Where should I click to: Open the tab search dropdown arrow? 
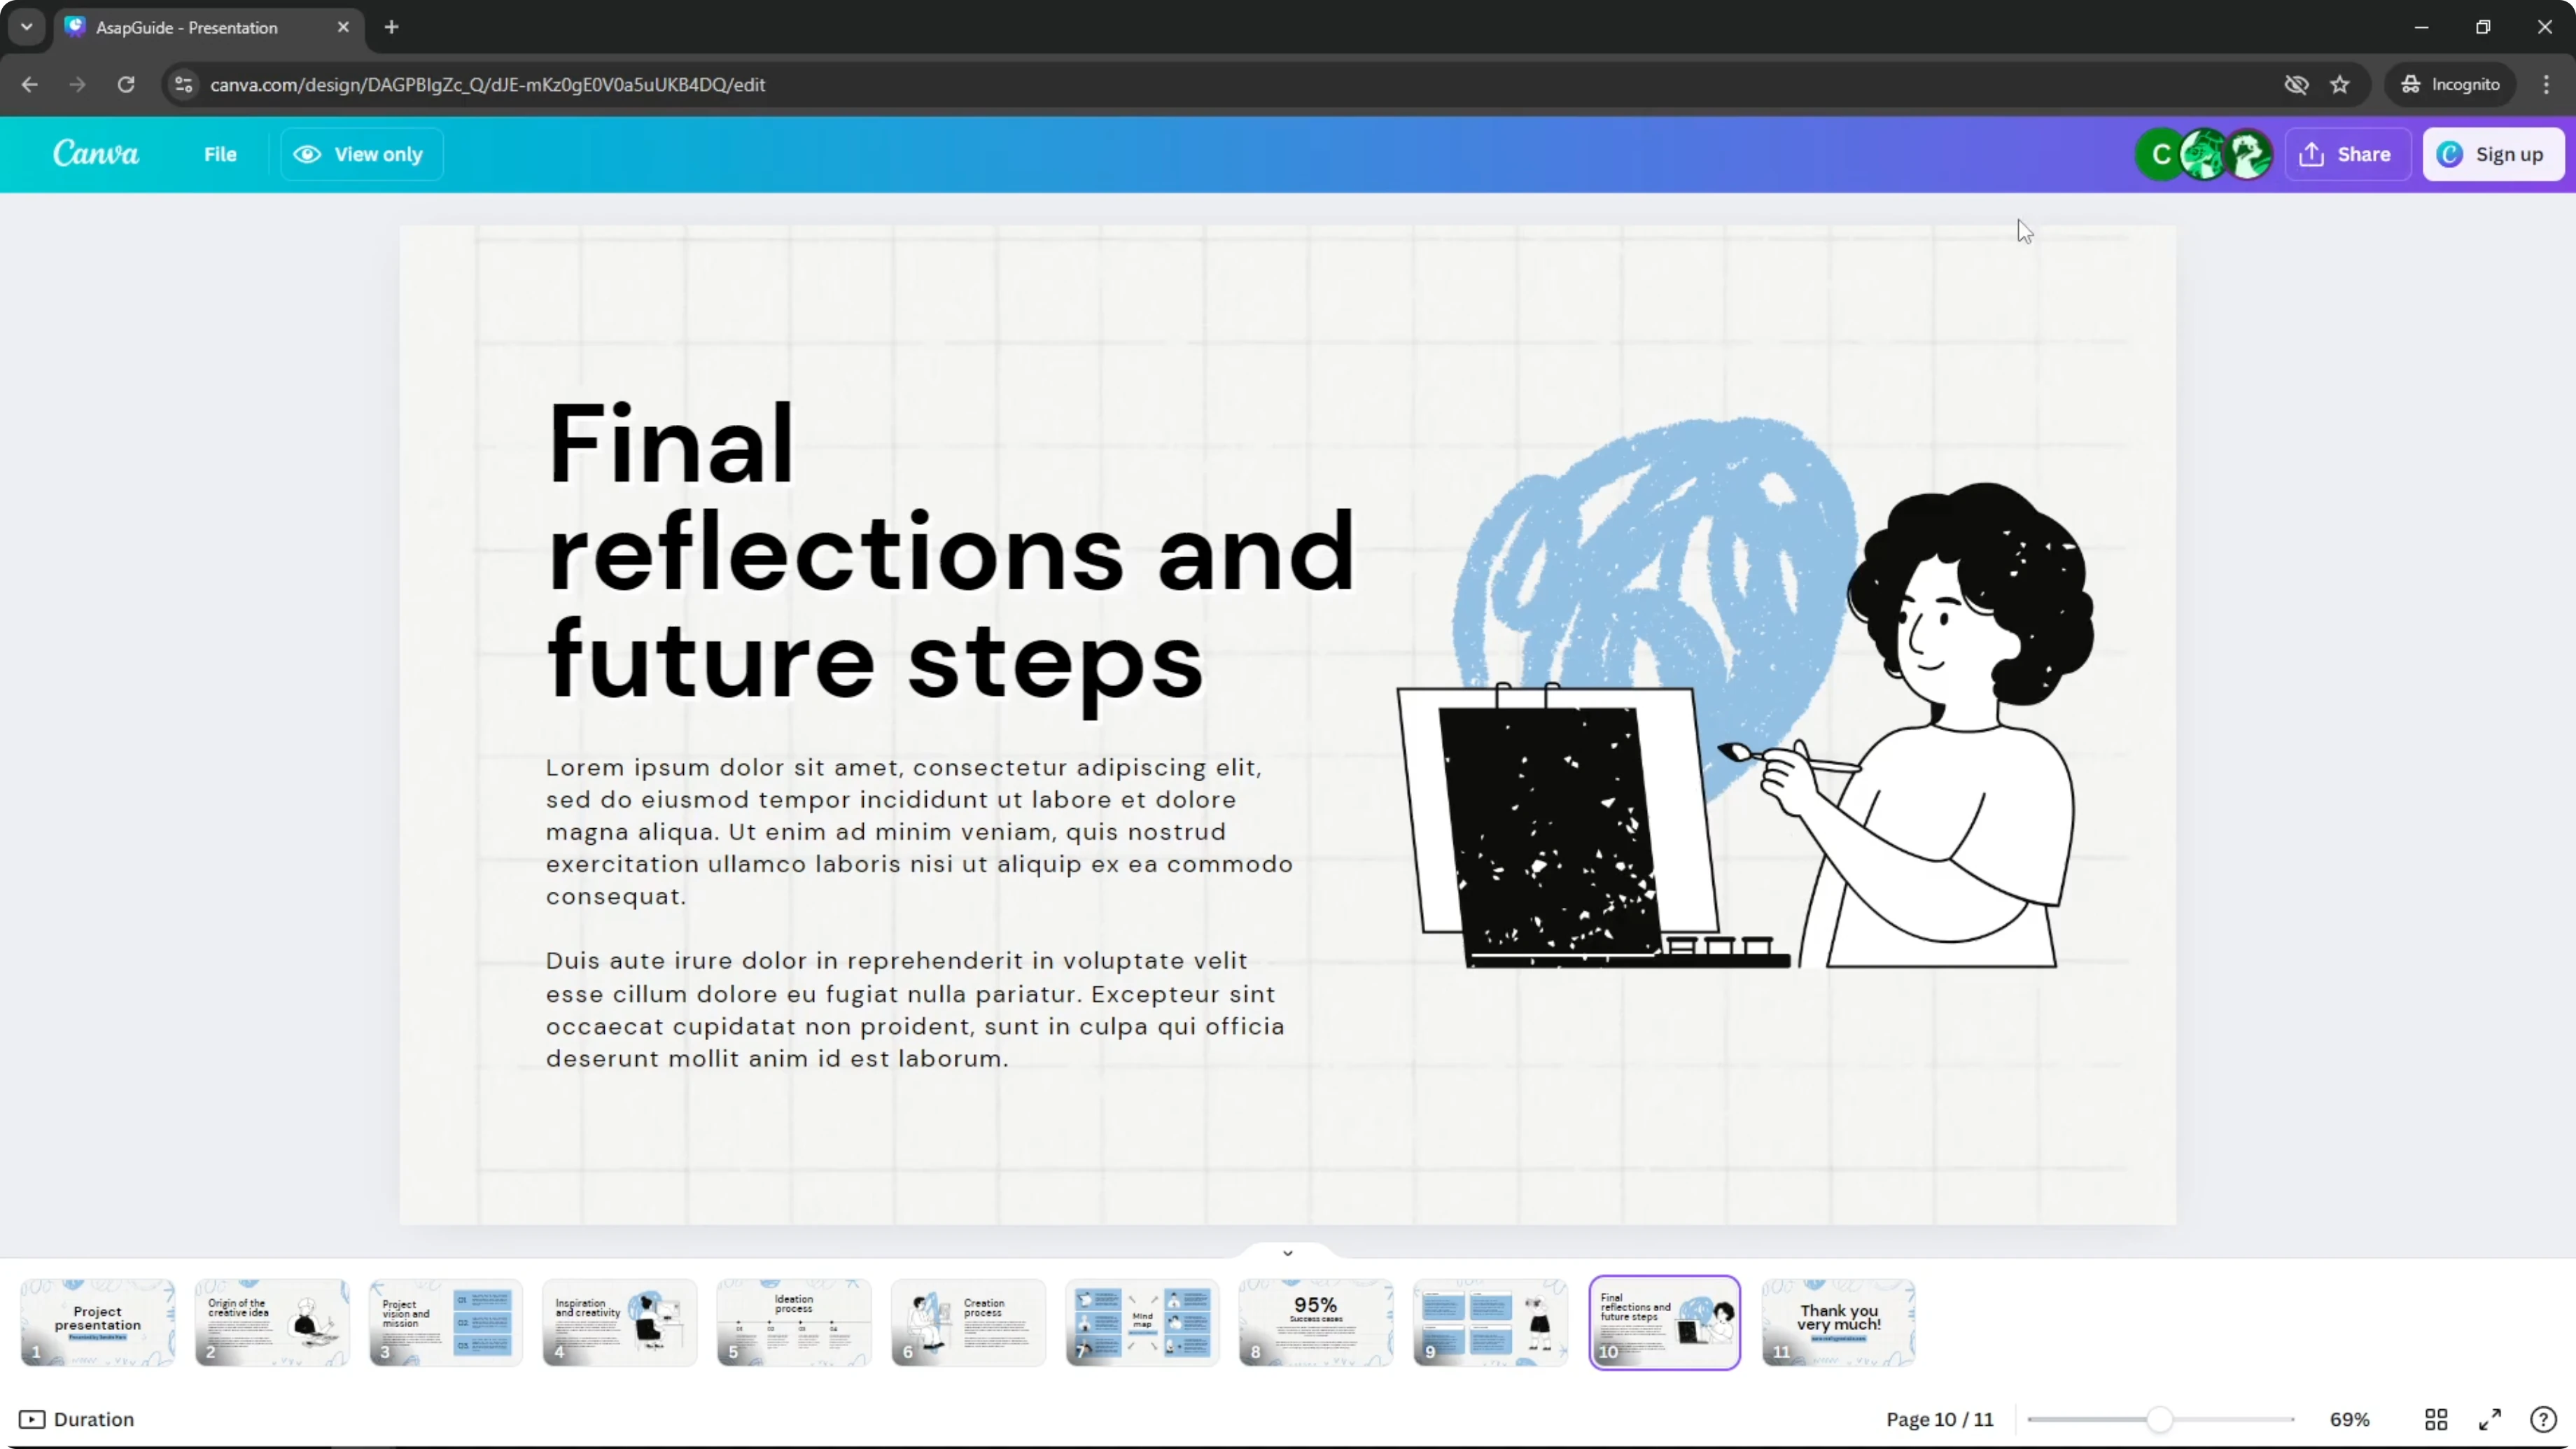pos(27,27)
